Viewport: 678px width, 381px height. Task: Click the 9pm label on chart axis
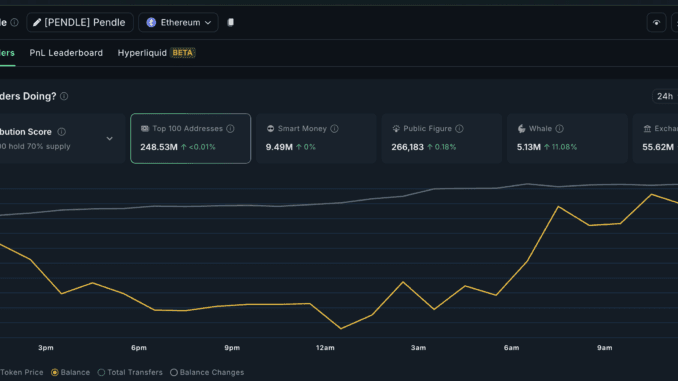pos(232,348)
